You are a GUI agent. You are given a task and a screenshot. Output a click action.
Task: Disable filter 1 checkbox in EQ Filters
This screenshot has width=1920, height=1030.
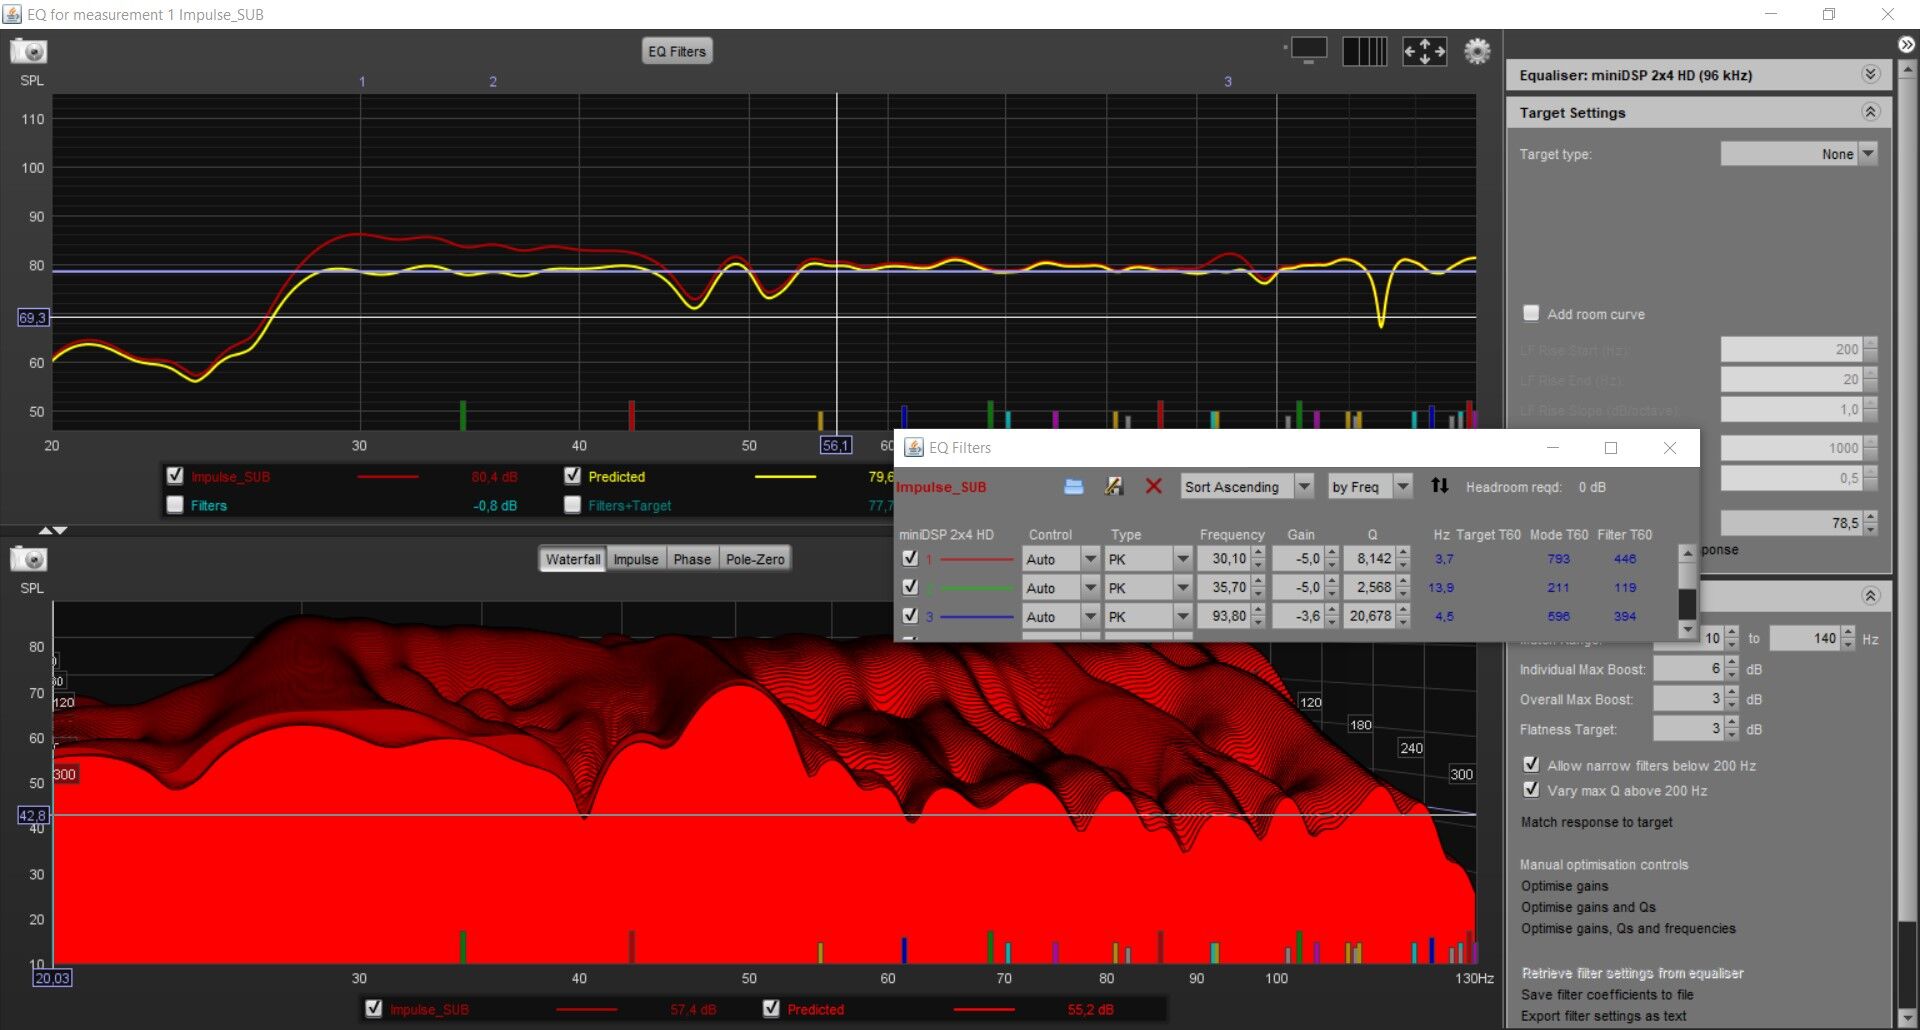tap(910, 558)
